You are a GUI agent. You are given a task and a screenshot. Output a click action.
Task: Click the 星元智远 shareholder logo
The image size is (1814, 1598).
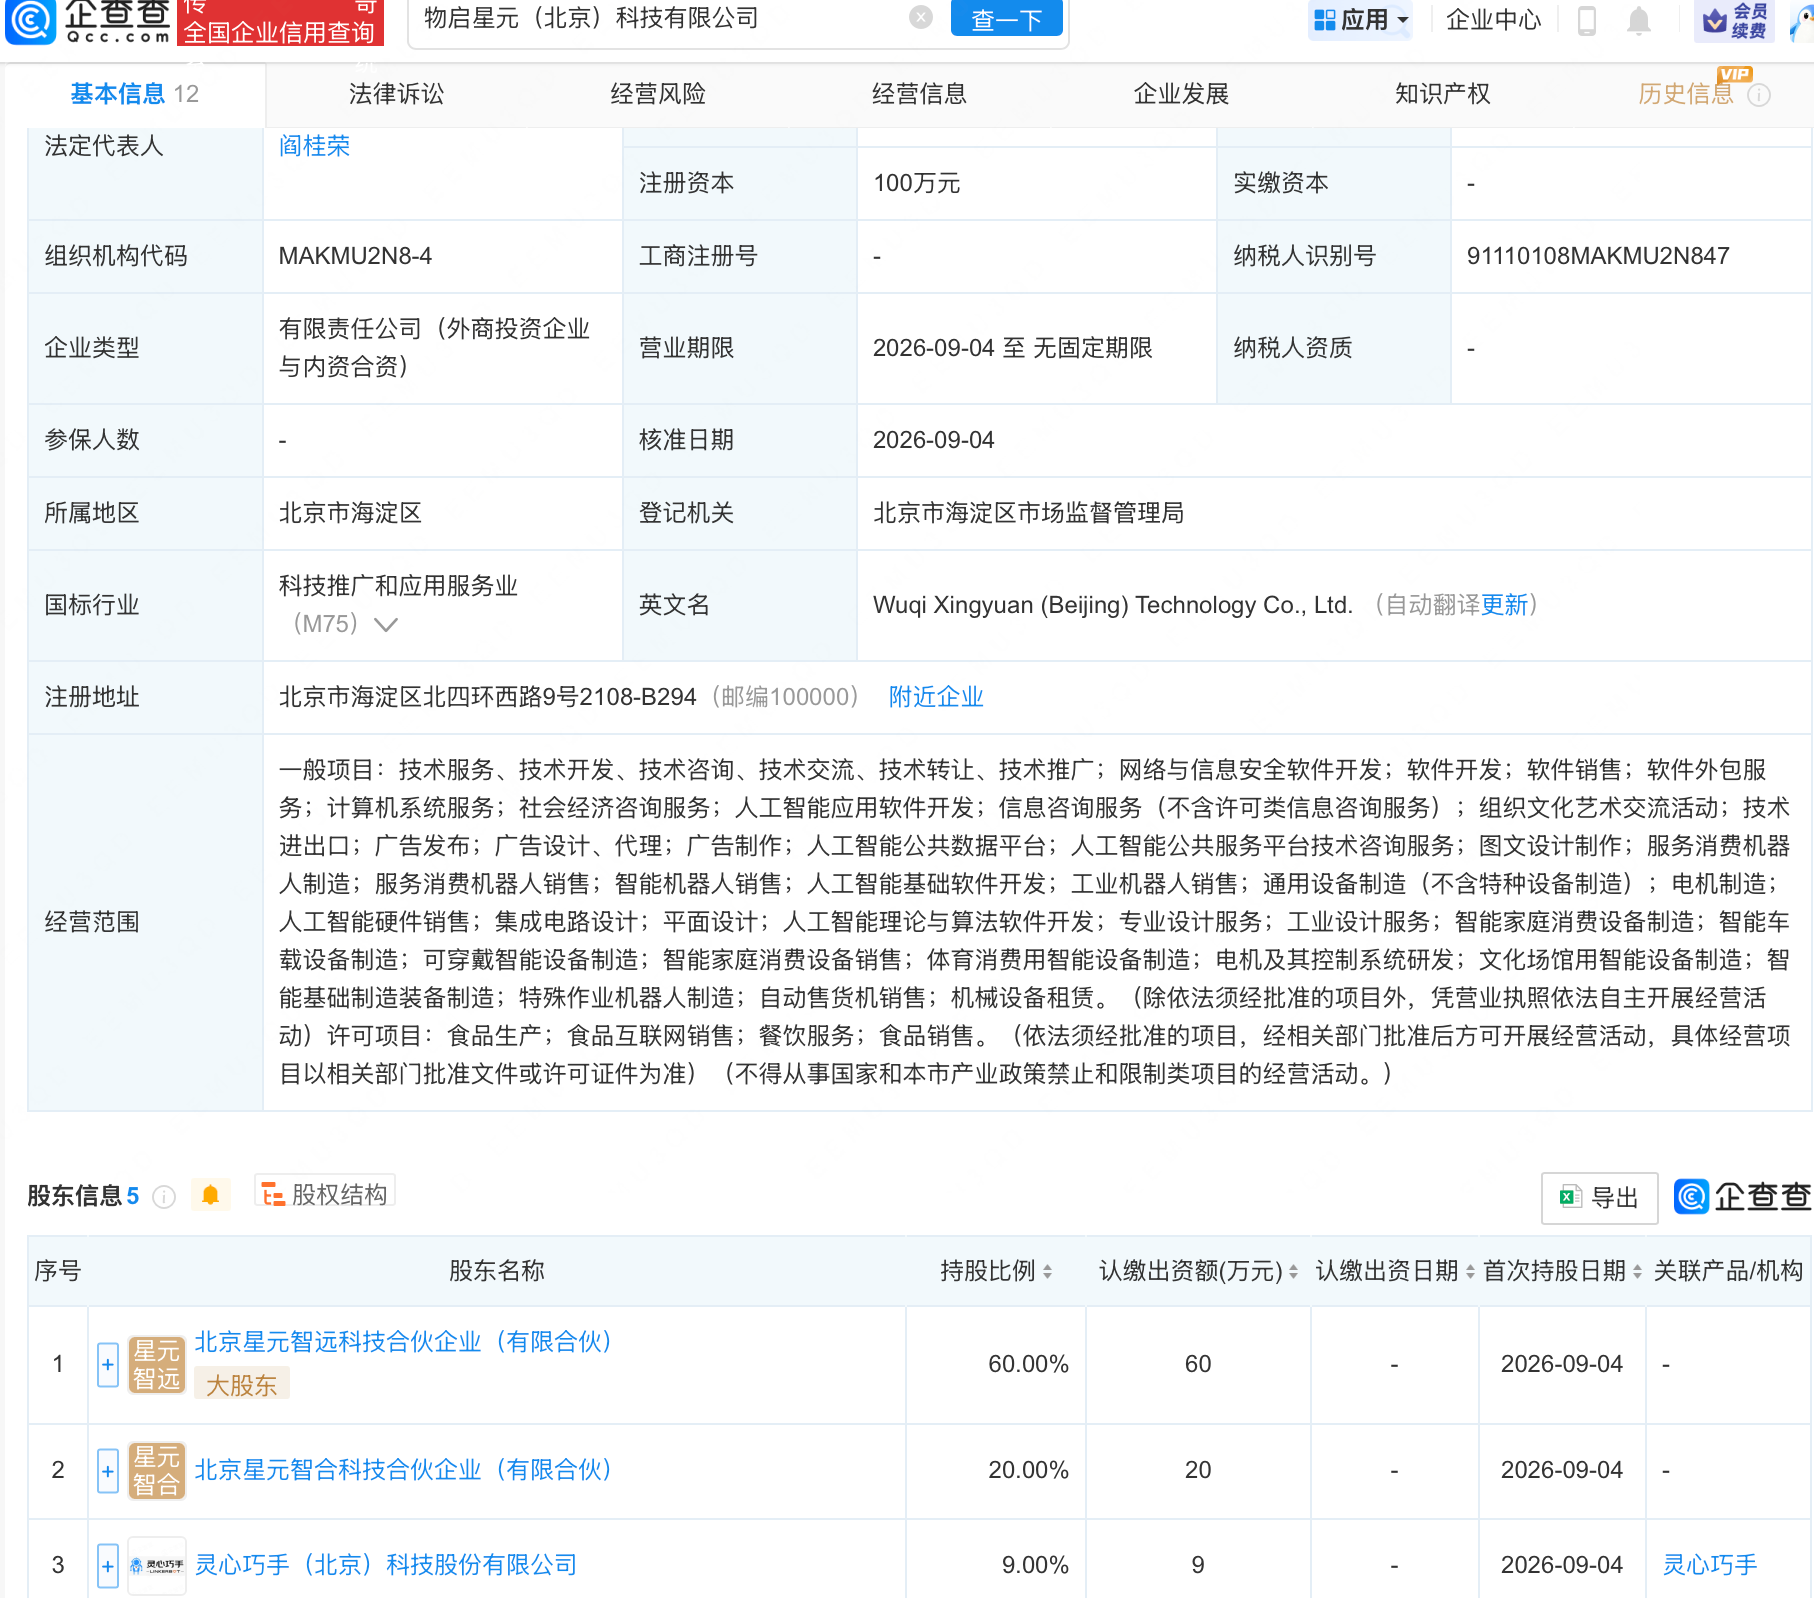157,1365
